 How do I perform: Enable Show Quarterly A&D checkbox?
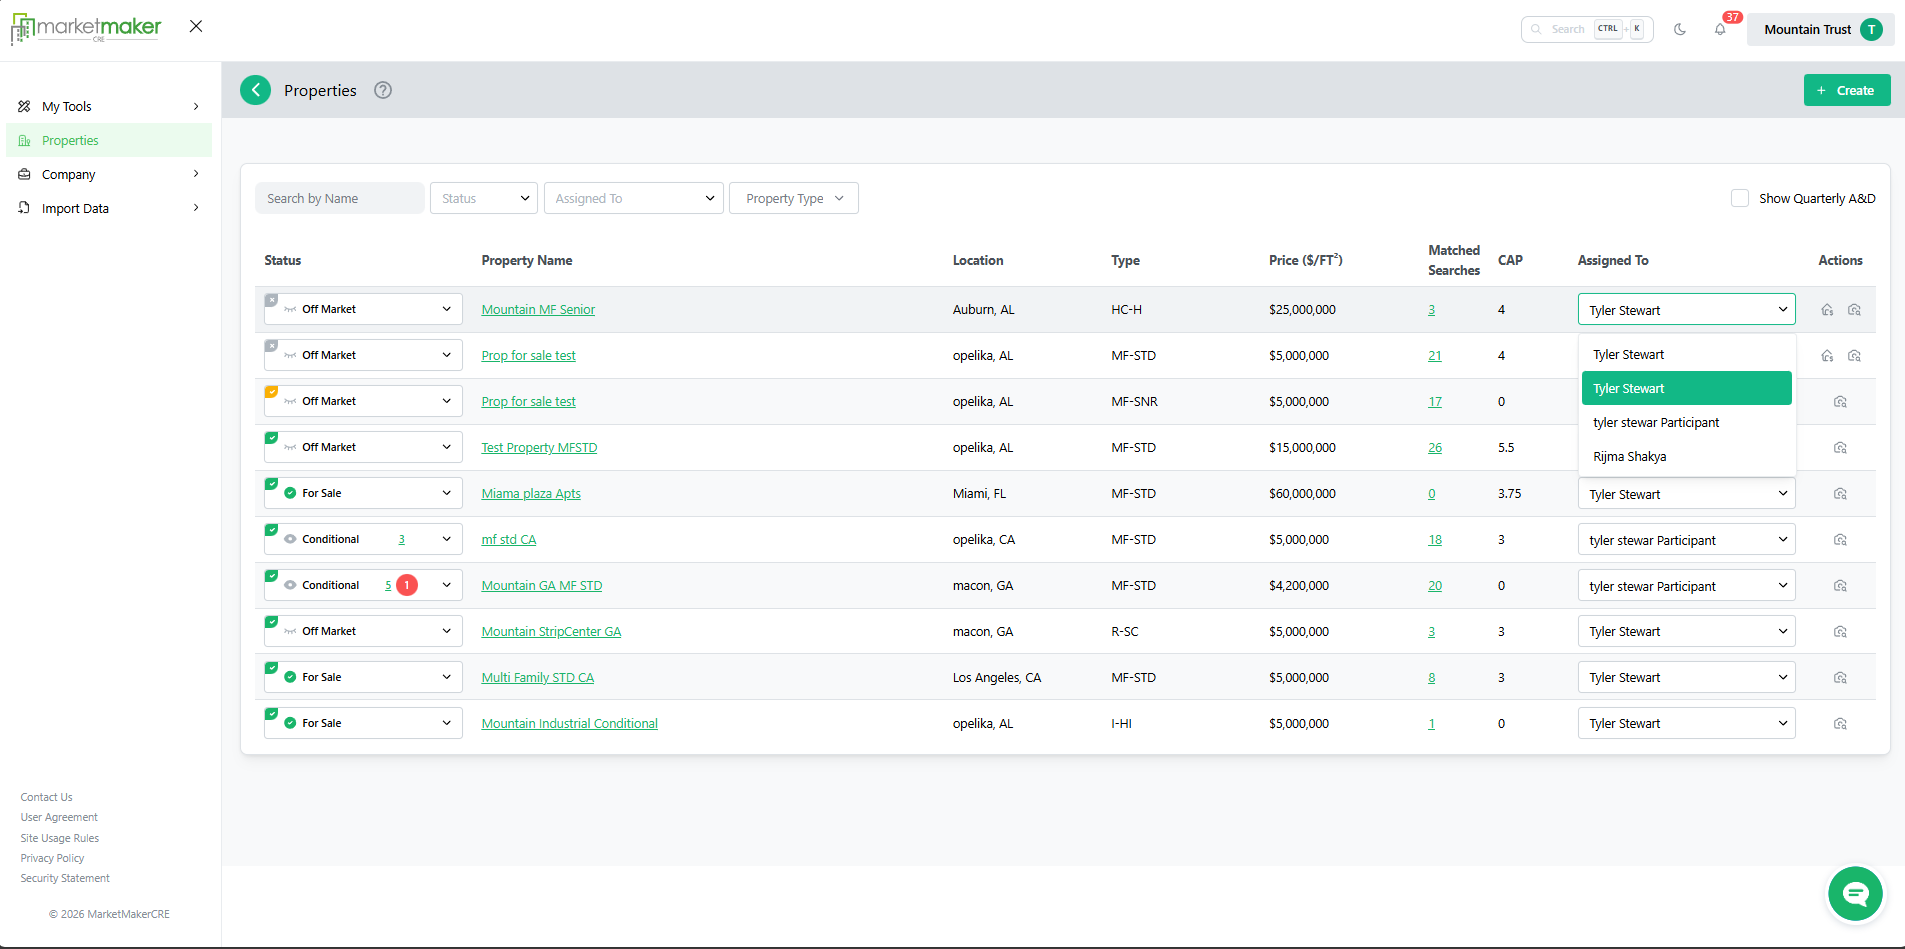1740,198
